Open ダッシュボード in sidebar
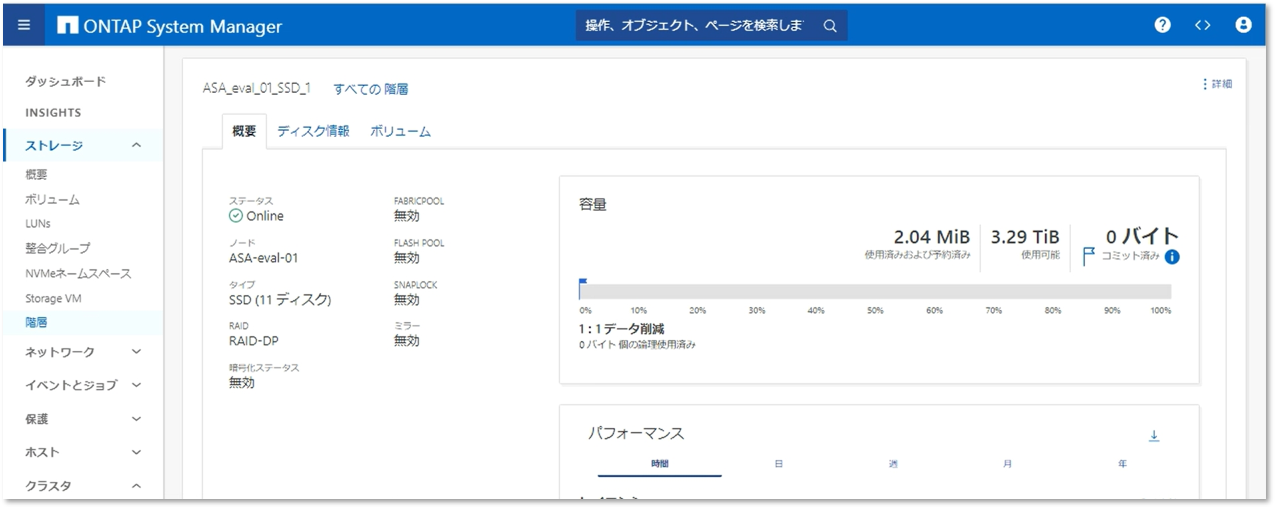1275x508 pixels. pyautogui.click(x=65, y=81)
